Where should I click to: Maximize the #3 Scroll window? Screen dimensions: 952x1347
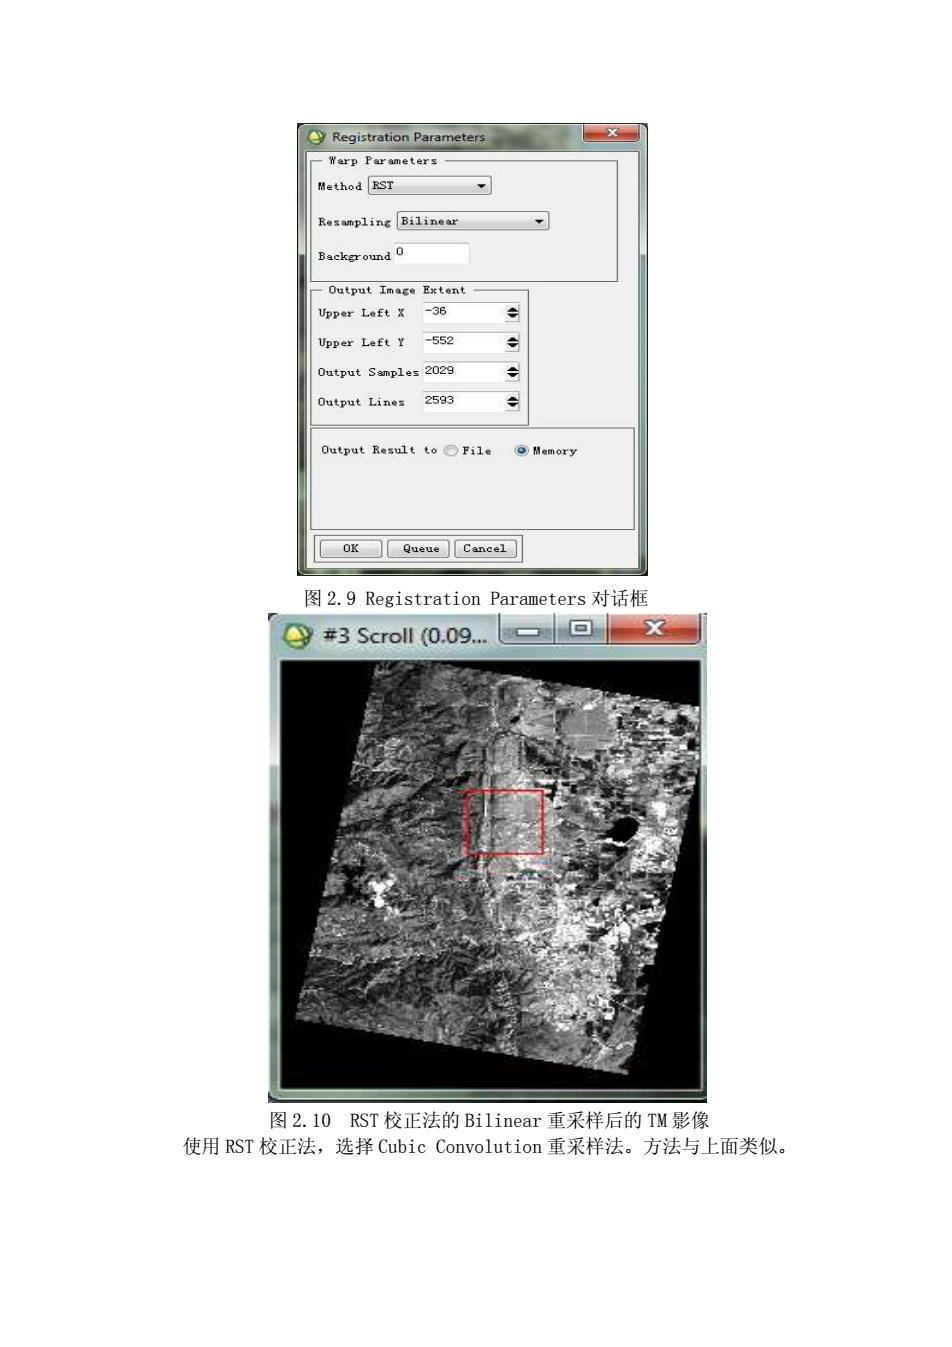pyautogui.click(x=580, y=629)
